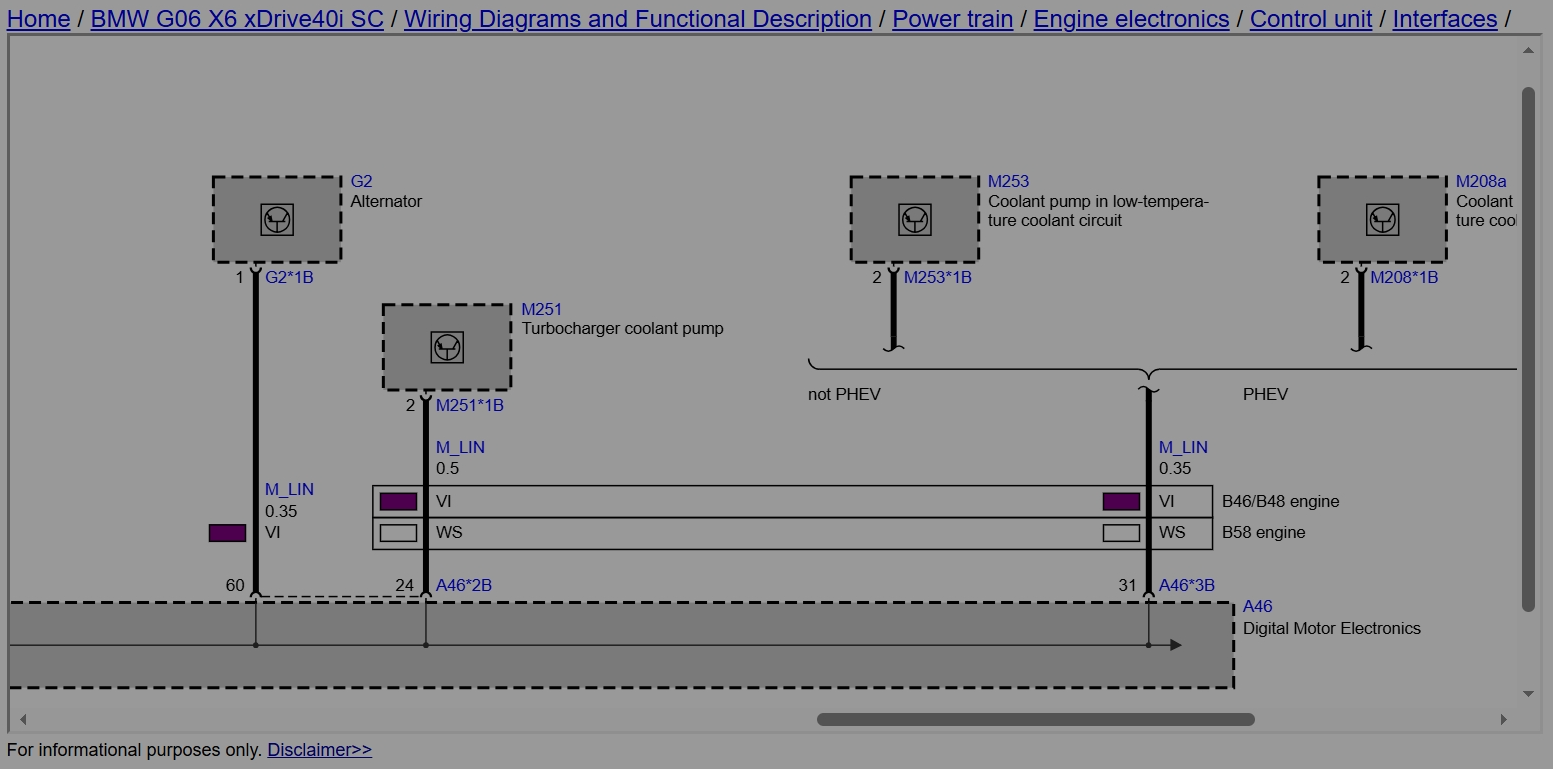The width and height of the screenshot is (1553, 769).
Task: Click the 'For informational purposes only.' text
Action: tap(135, 750)
